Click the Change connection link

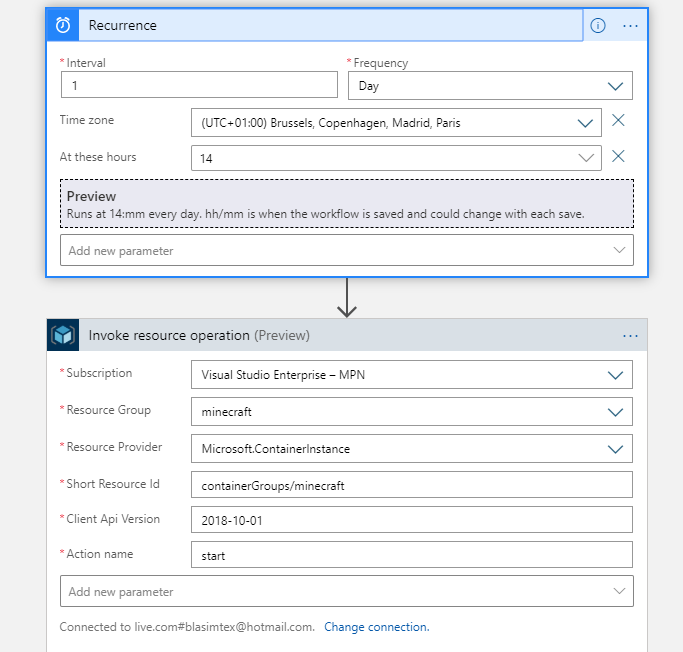click(x=376, y=627)
